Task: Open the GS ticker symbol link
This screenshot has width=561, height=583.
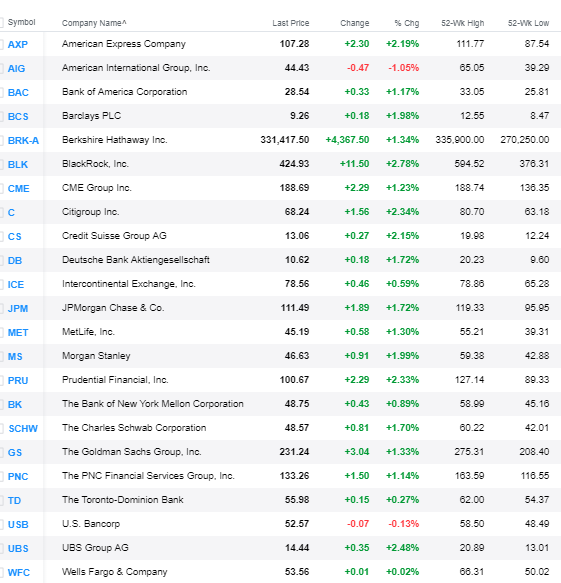Action: [15, 452]
